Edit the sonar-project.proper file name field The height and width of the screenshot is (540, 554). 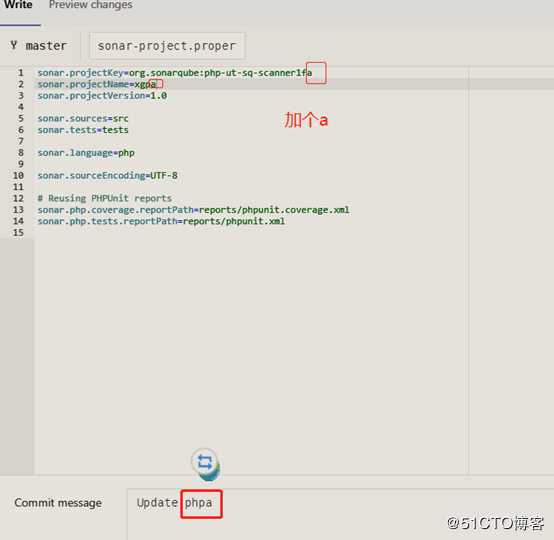(166, 46)
